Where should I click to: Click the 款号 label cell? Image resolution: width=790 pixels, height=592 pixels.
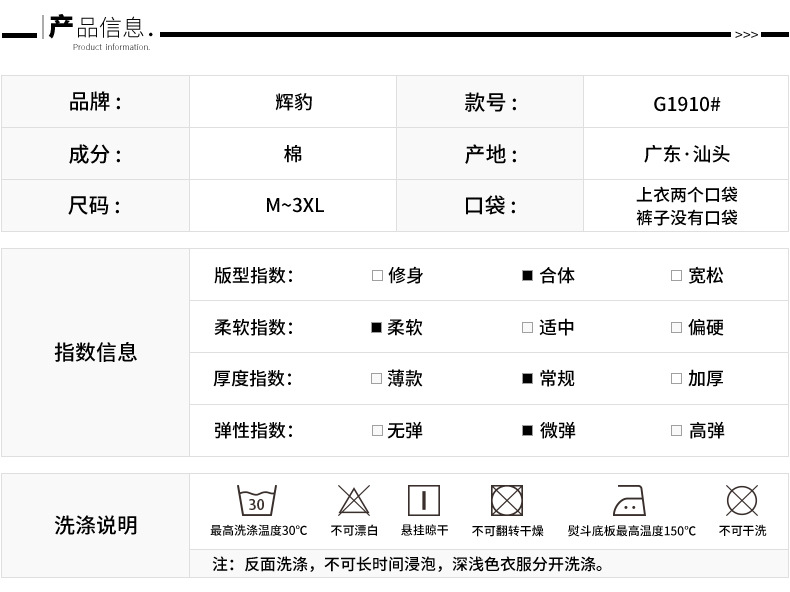[x=490, y=102]
